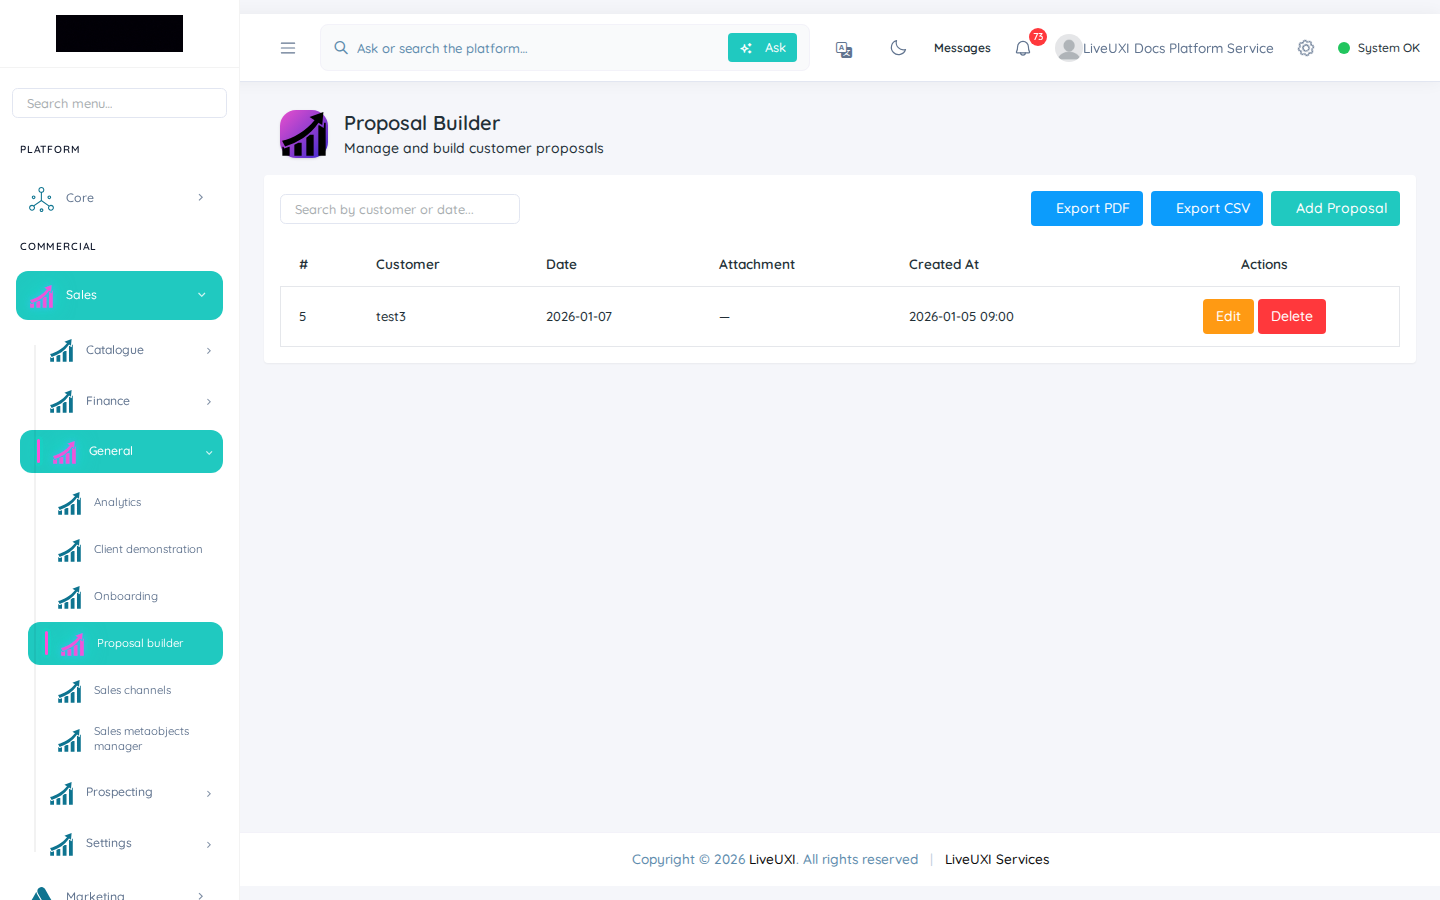Collapse the General submenu chevron
The image size is (1440, 900).
209,452
